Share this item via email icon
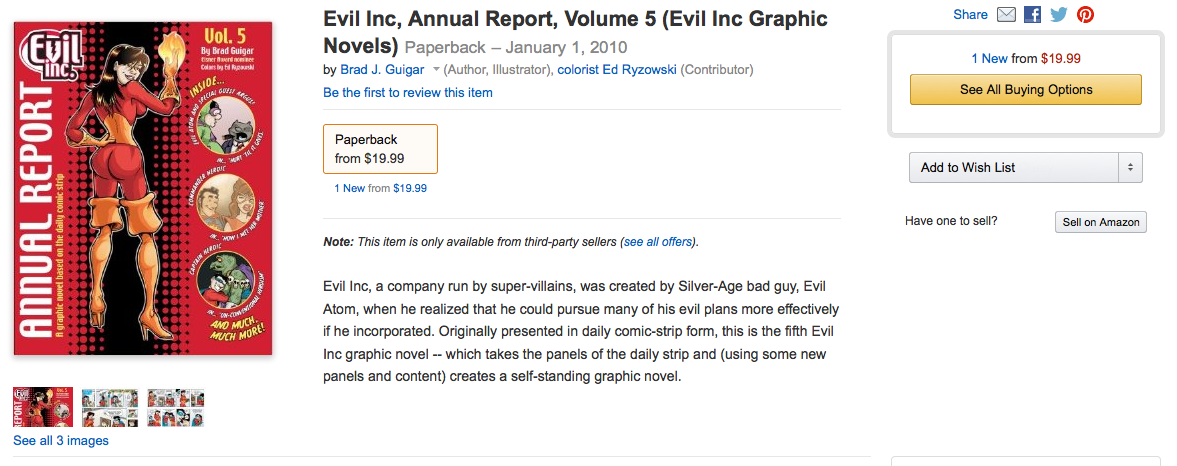This screenshot has height=466, width=1177. click(1007, 14)
